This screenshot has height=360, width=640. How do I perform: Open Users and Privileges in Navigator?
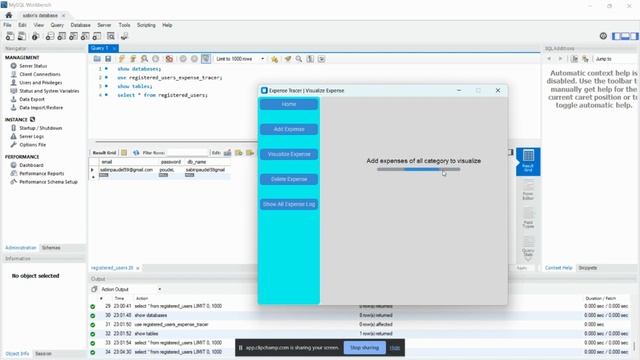(41, 82)
